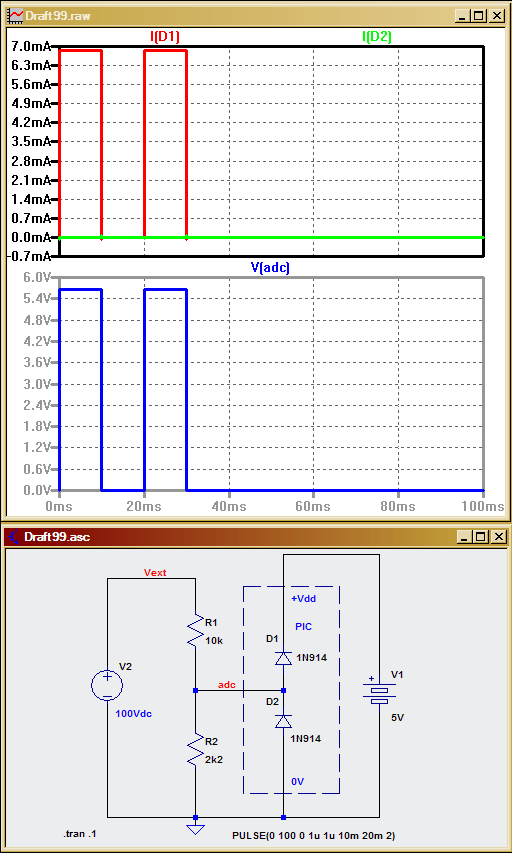The width and height of the screenshot is (512, 853).
Task: Minimize the Draft99.asc schematic window
Action: tap(463, 537)
